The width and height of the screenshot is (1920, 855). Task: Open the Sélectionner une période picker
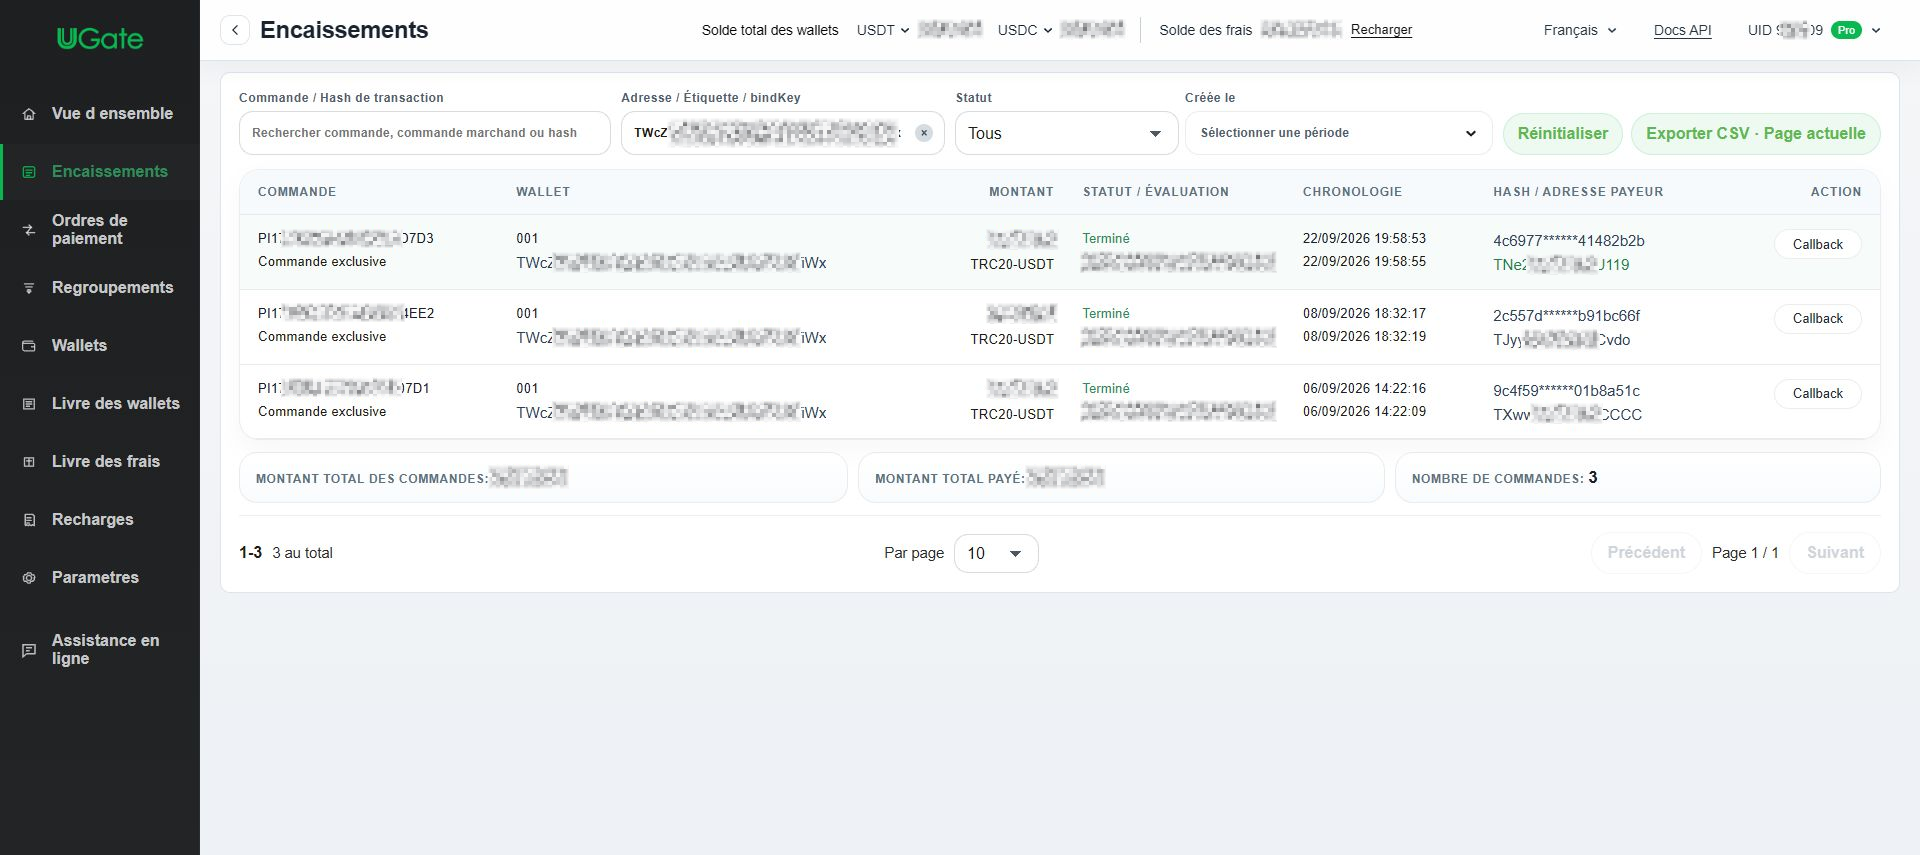[x=1338, y=133]
